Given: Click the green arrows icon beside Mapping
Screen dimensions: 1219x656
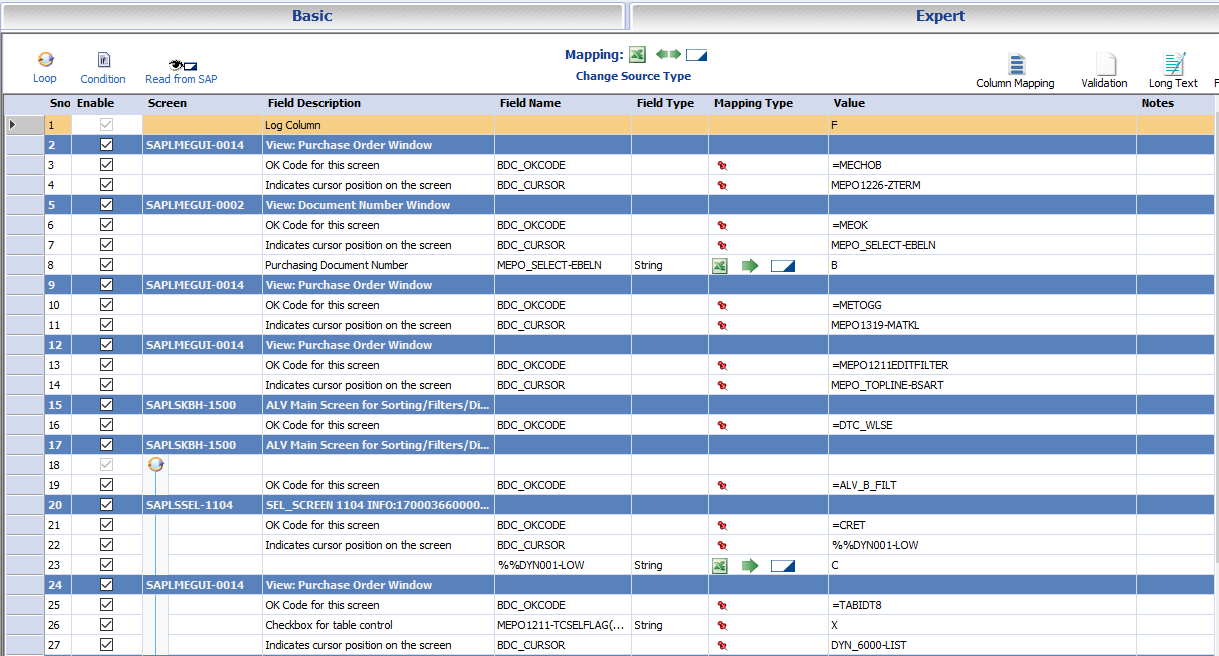Looking at the screenshot, I should click(668, 55).
